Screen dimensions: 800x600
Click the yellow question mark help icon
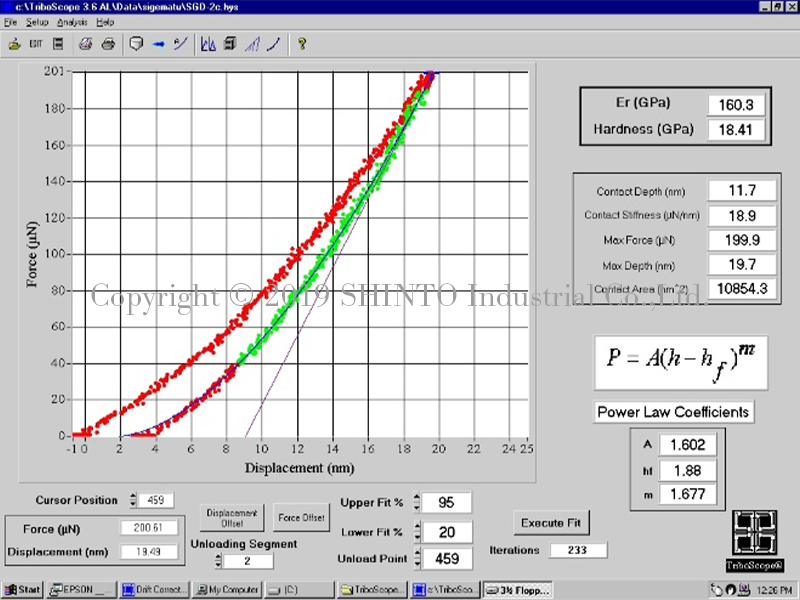(x=302, y=44)
